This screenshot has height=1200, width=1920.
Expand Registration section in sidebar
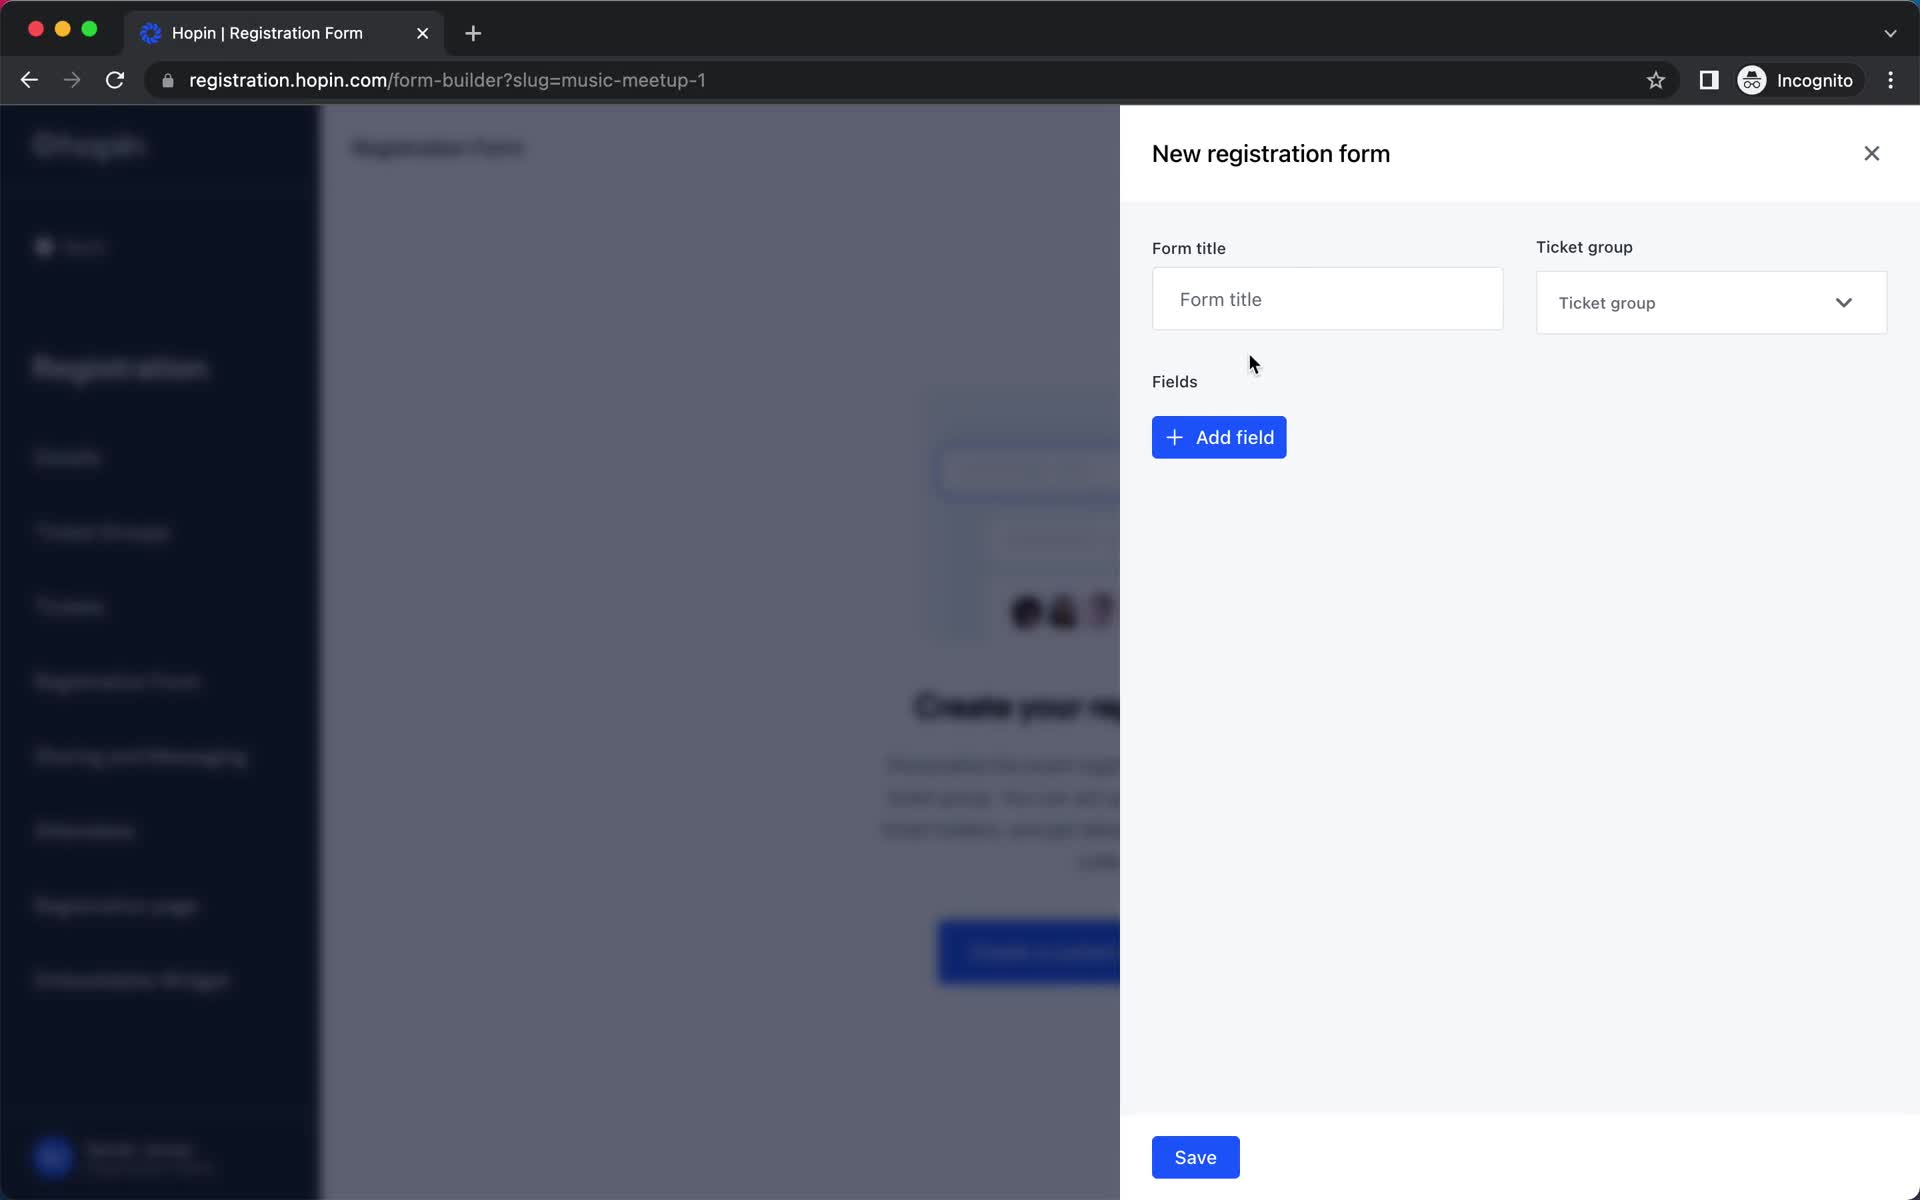(x=119, y=366)
